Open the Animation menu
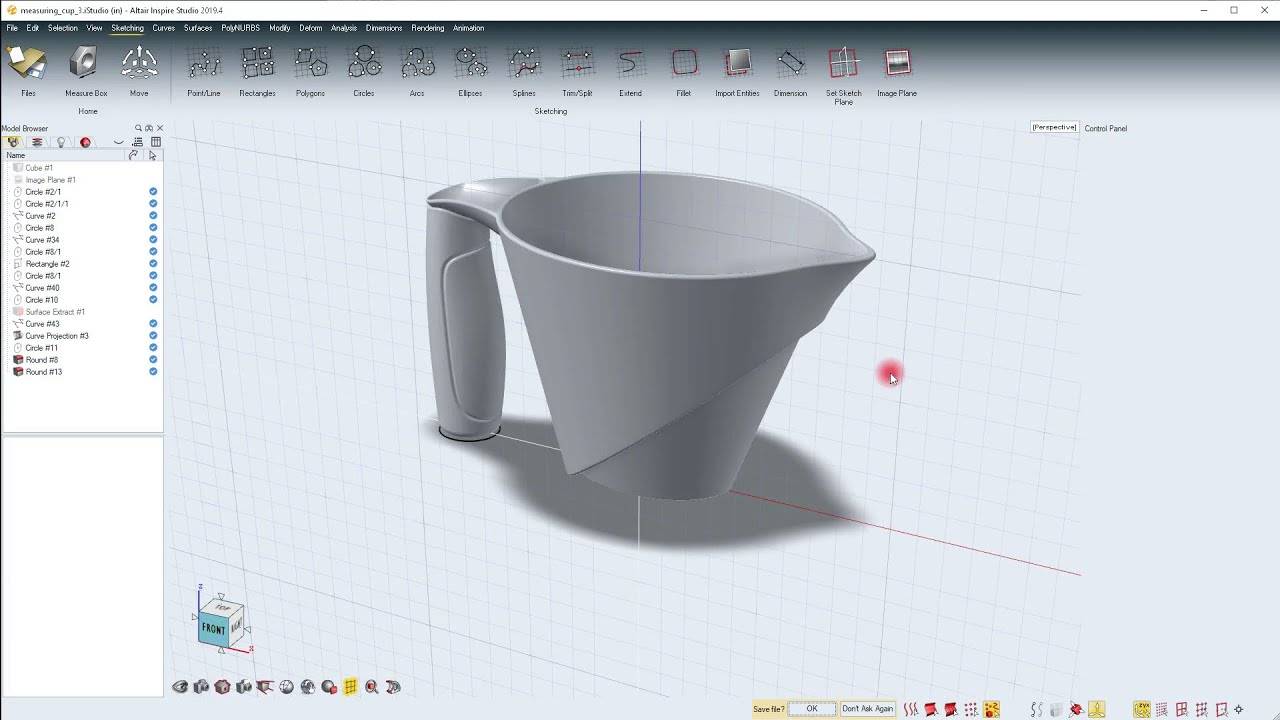 click(469, 28)
